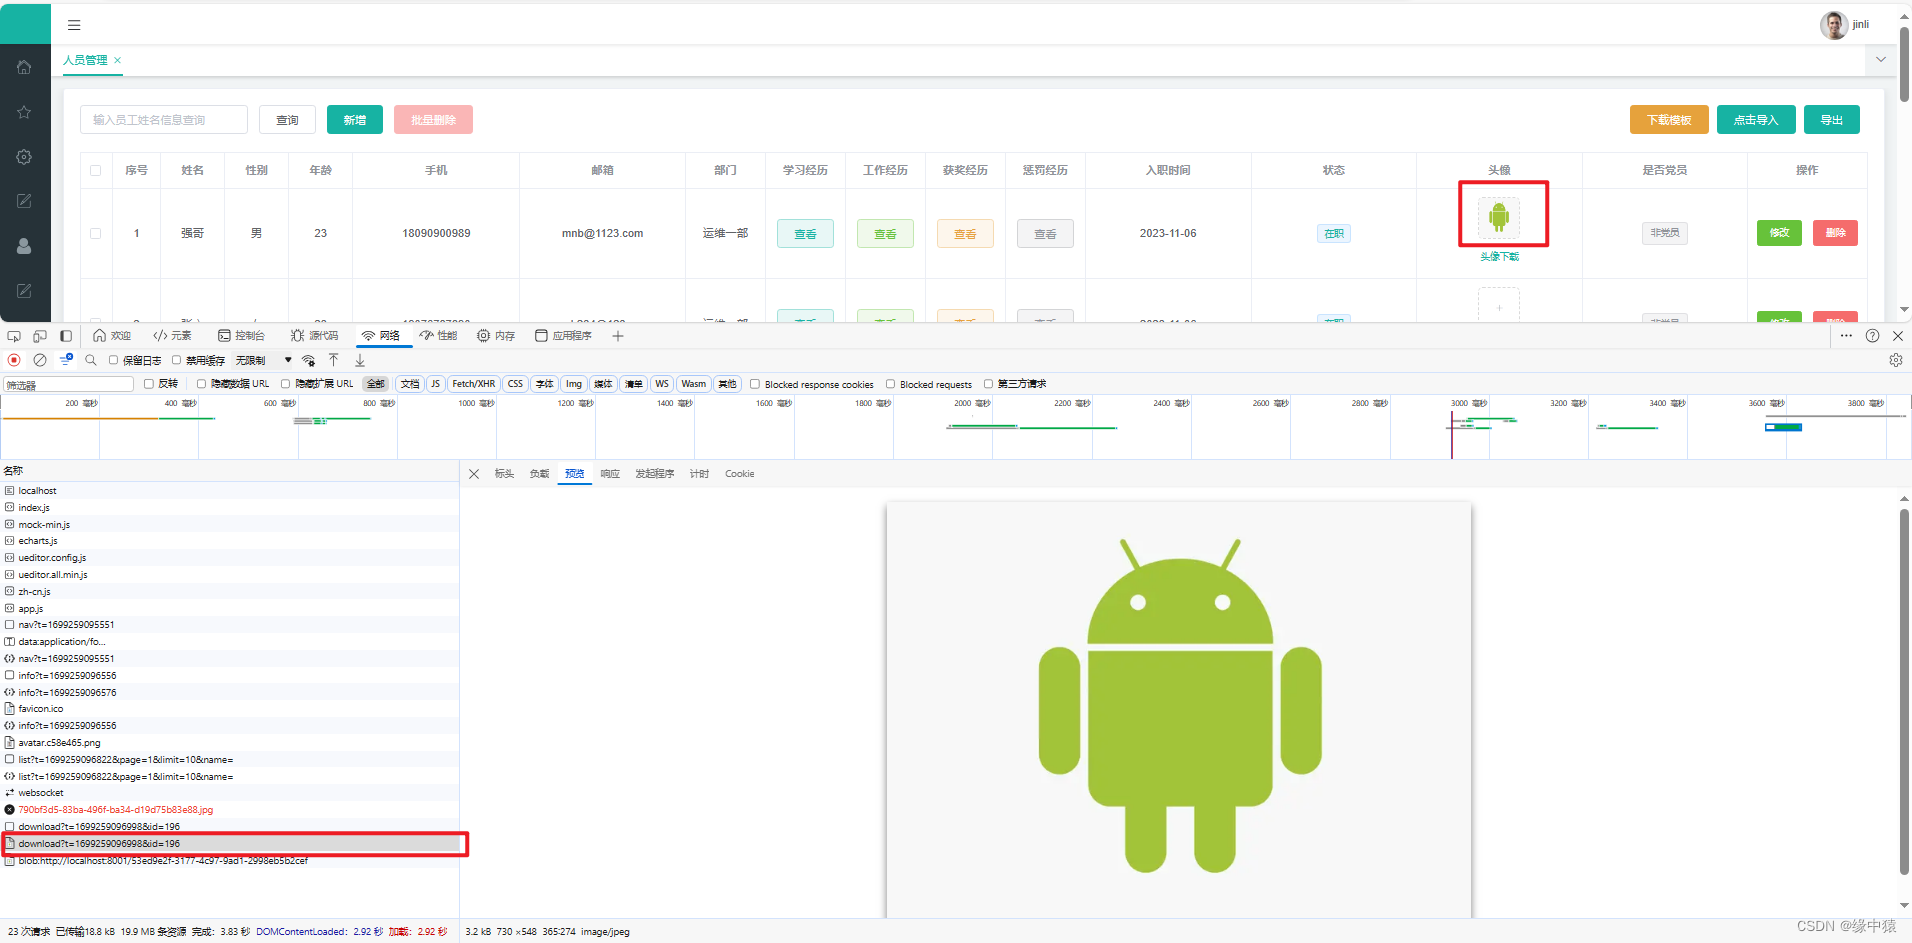The width and height of the screenshot is (1912, 943).
Task: Click the 查询 search button
Action: tap(288, 120)
